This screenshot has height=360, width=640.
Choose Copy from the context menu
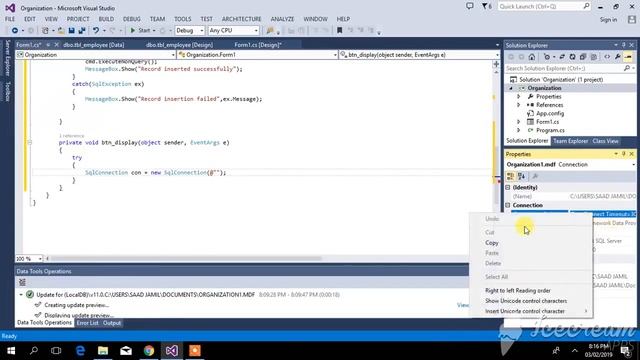point(492,243)
